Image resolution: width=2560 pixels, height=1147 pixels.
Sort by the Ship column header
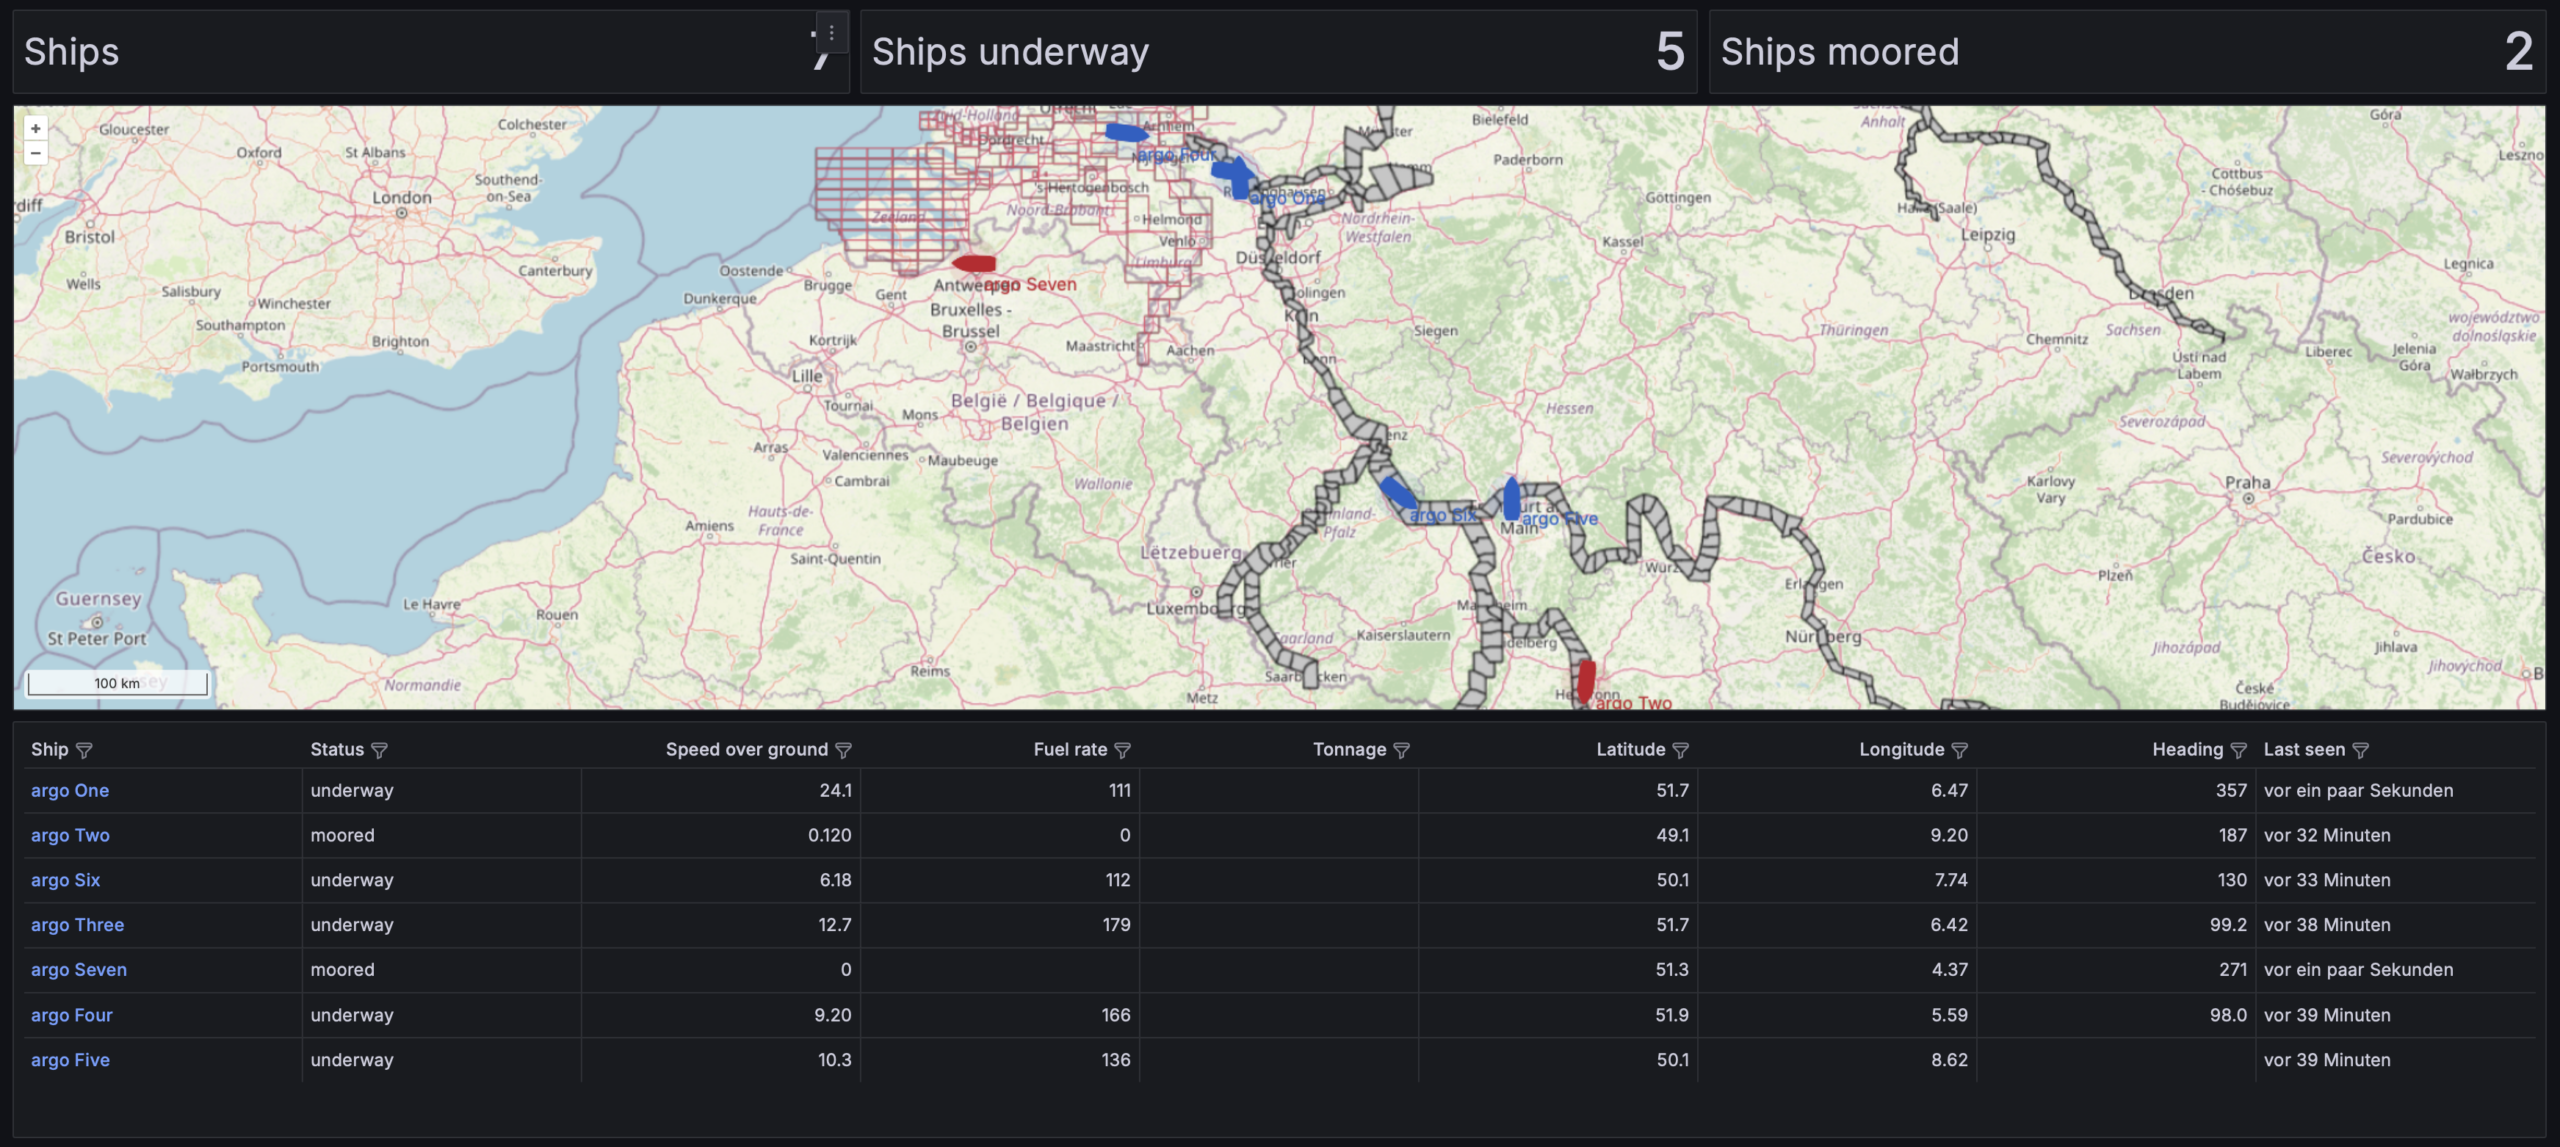click(50, 750)
